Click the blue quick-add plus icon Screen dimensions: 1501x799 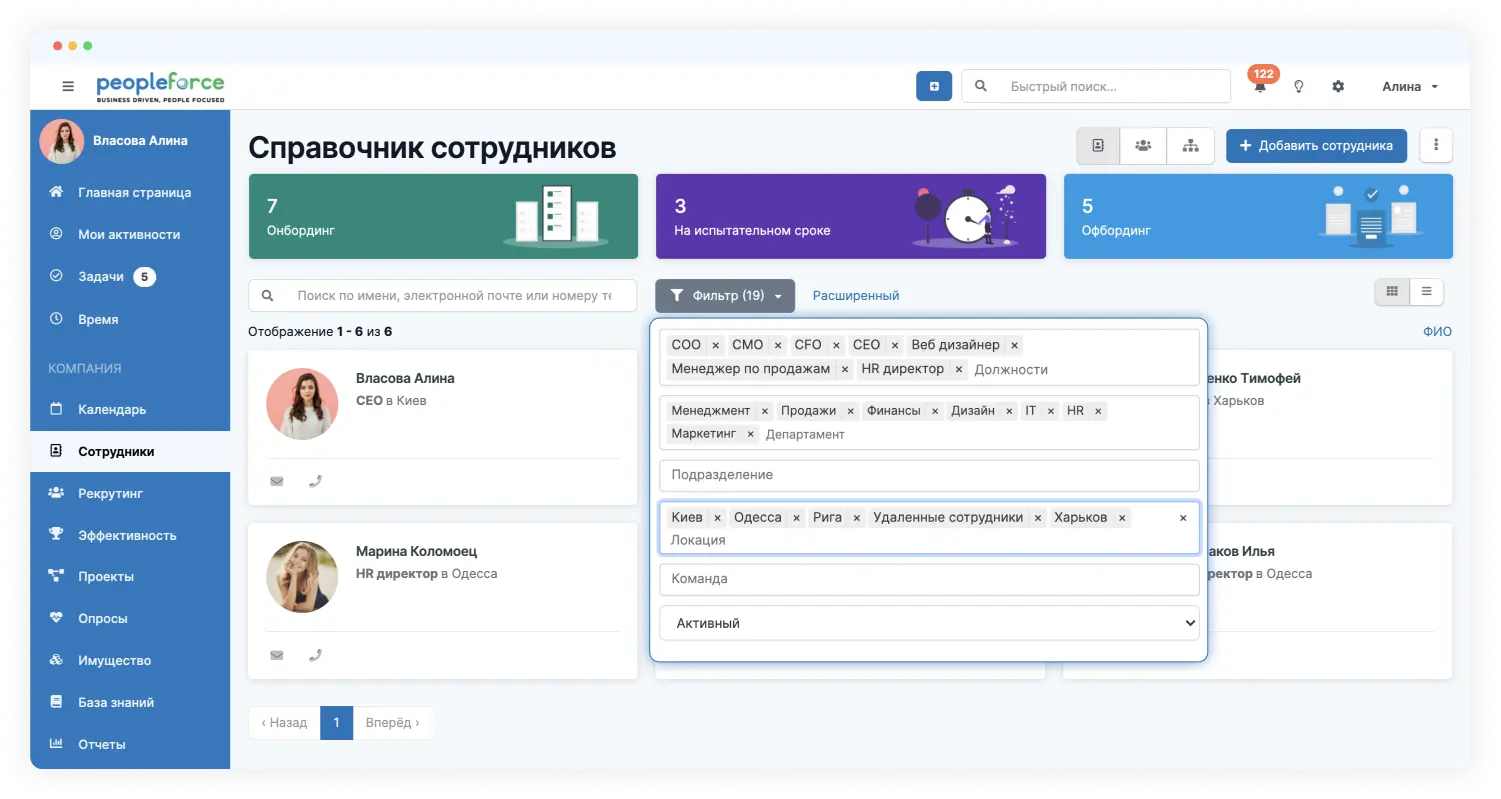coord(934,87)
